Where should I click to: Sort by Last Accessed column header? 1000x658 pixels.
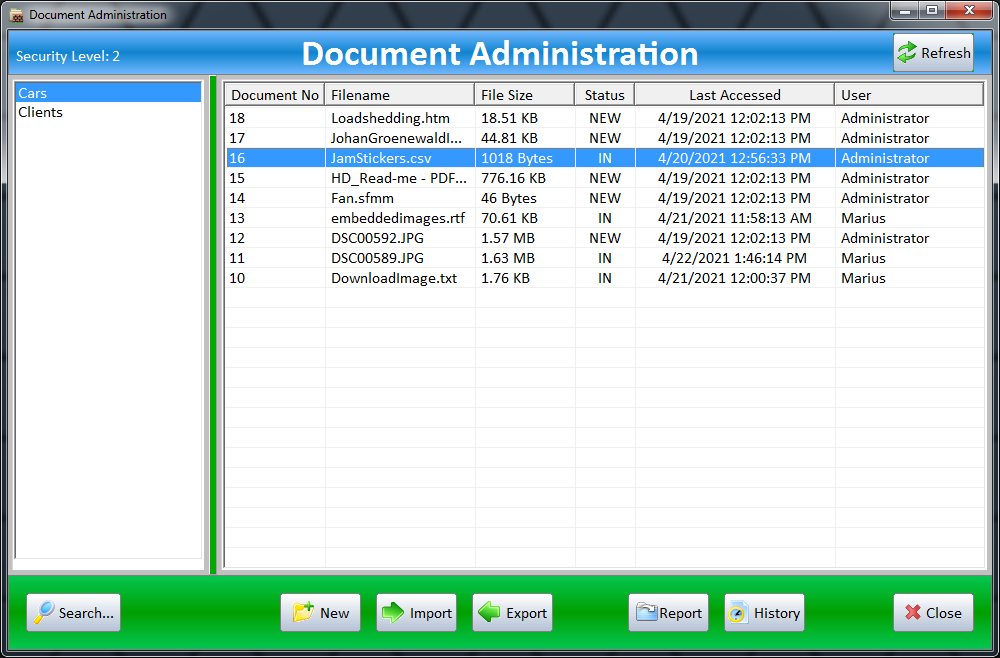(x=734, y=95)
